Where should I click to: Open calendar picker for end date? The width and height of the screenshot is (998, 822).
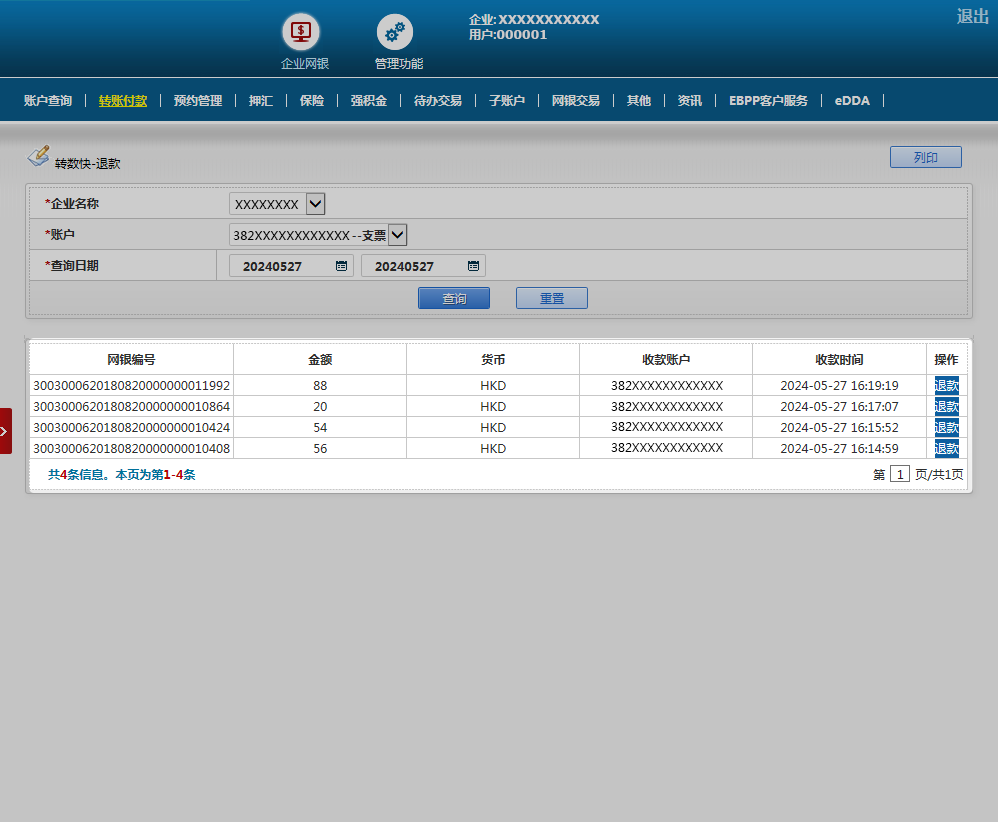click(x=473, y=266)
